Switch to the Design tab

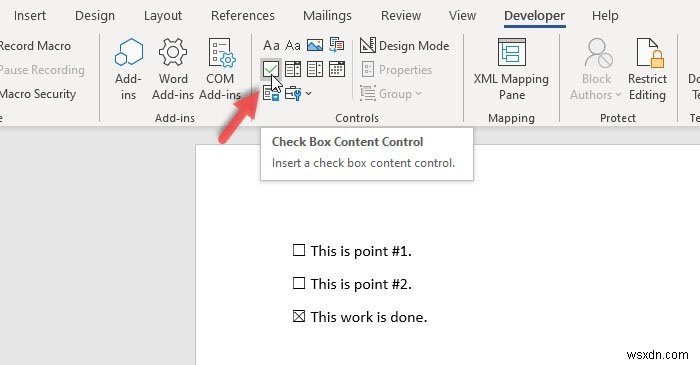click(95, 16)
